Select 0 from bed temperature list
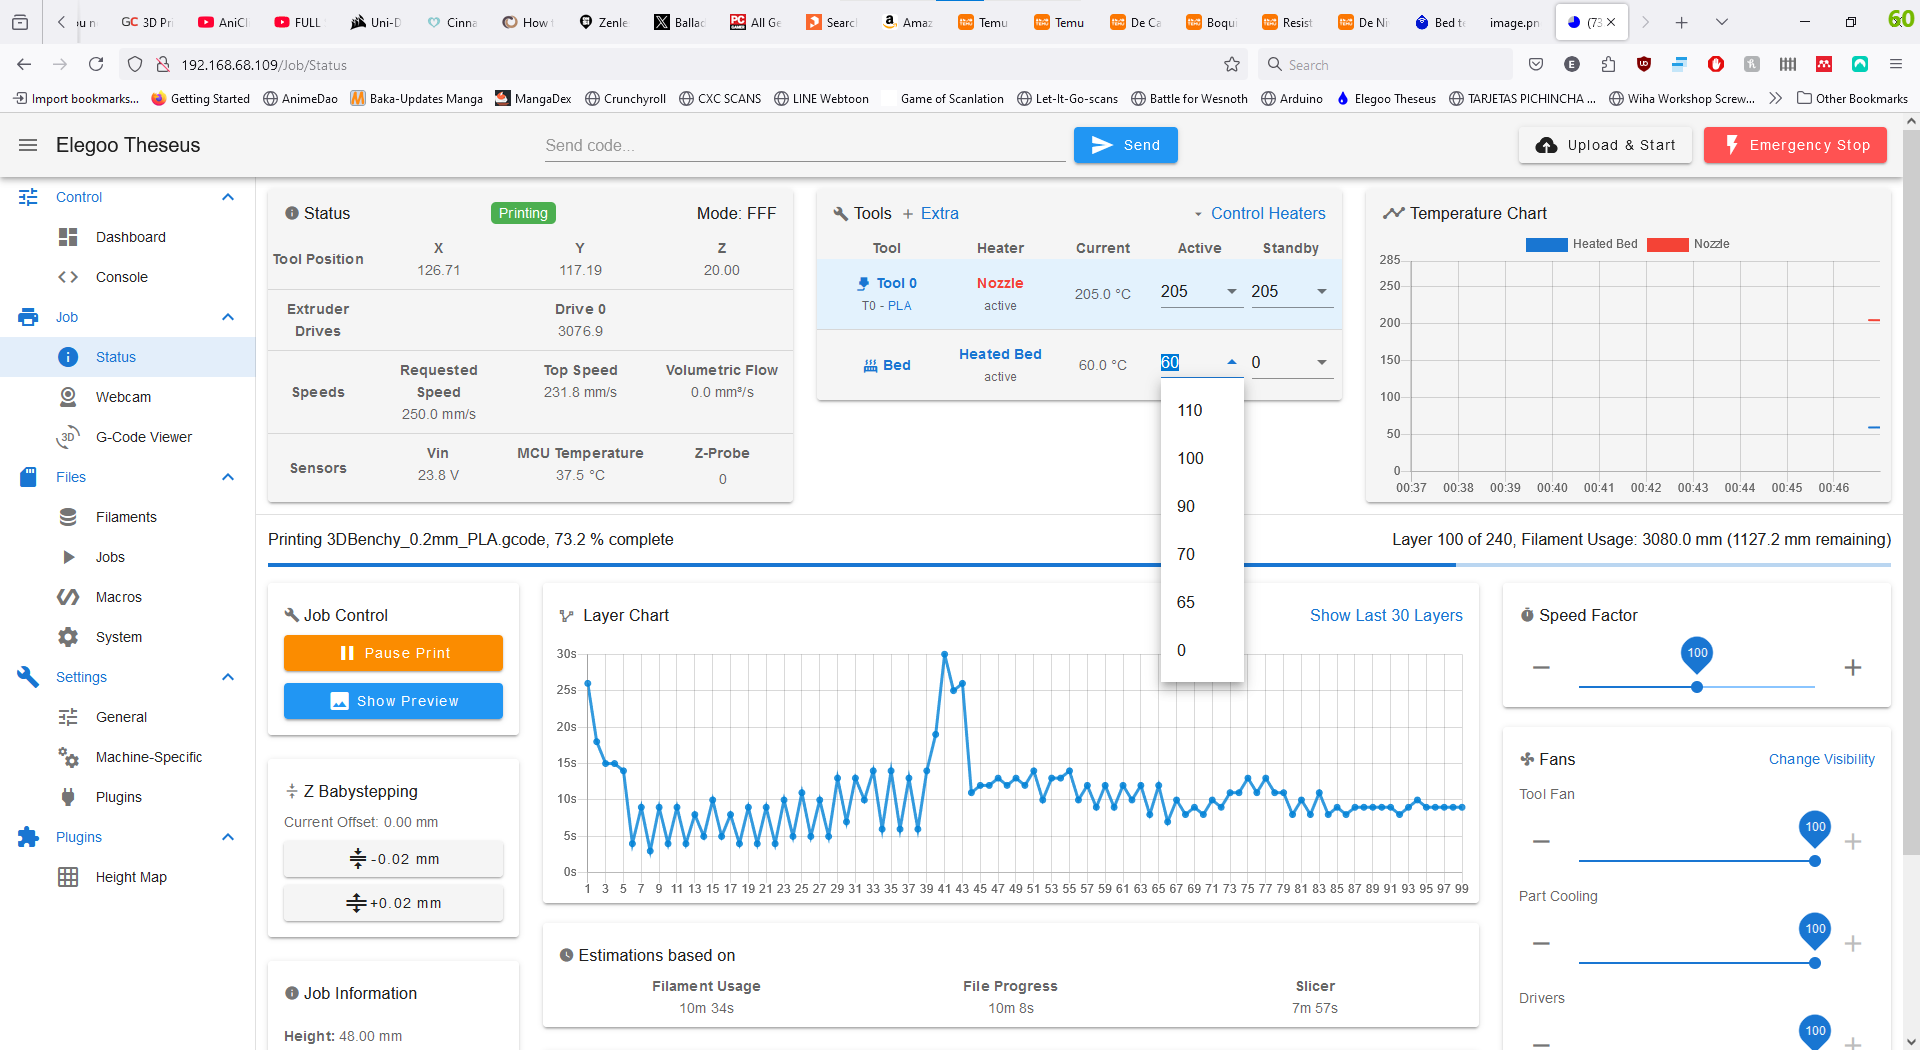The image size is (1920, 1050). point(1202,650)
